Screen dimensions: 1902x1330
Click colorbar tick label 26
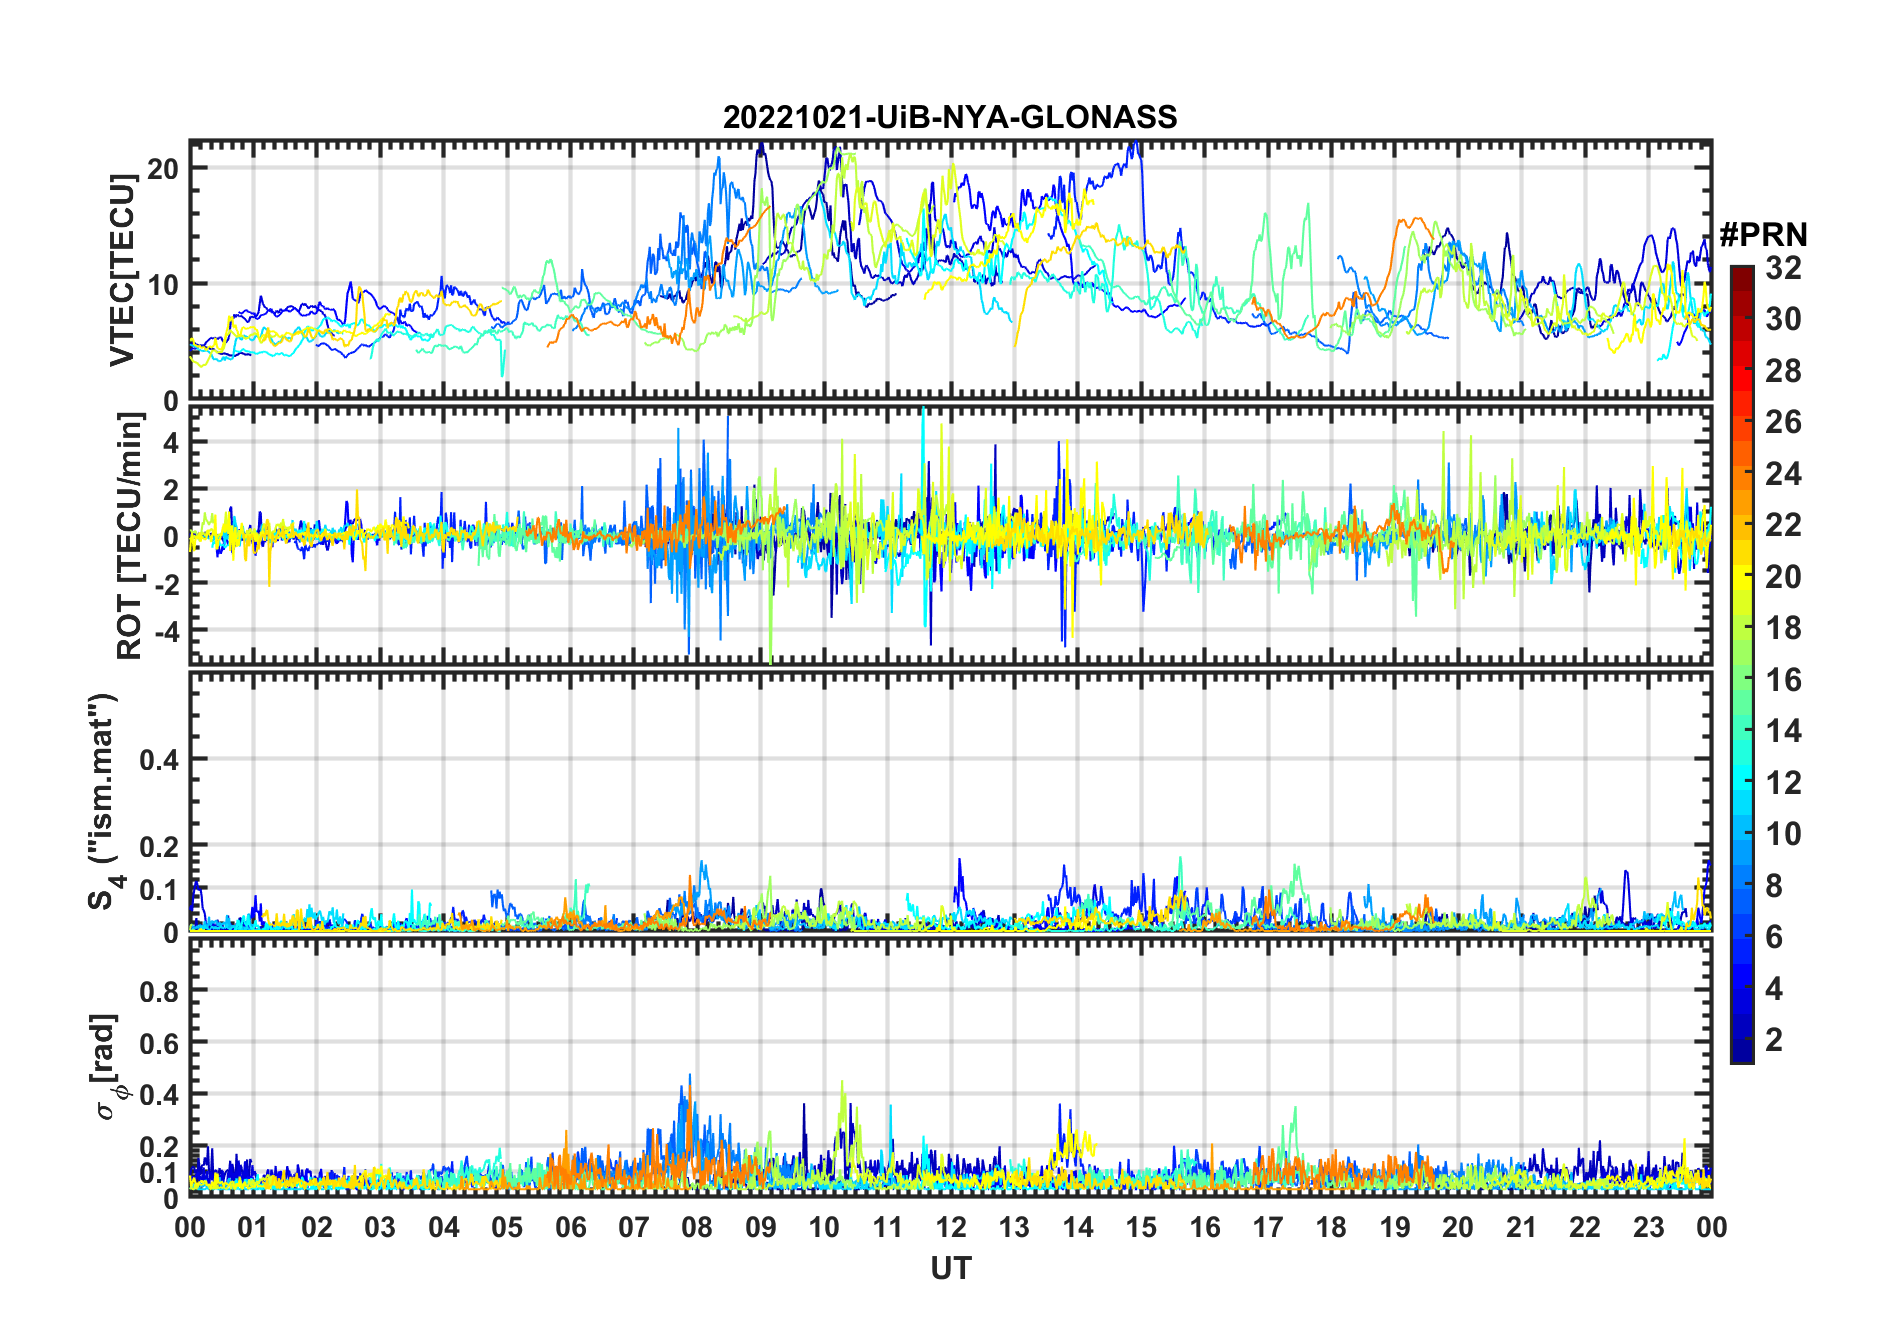tap(1783, 422)
